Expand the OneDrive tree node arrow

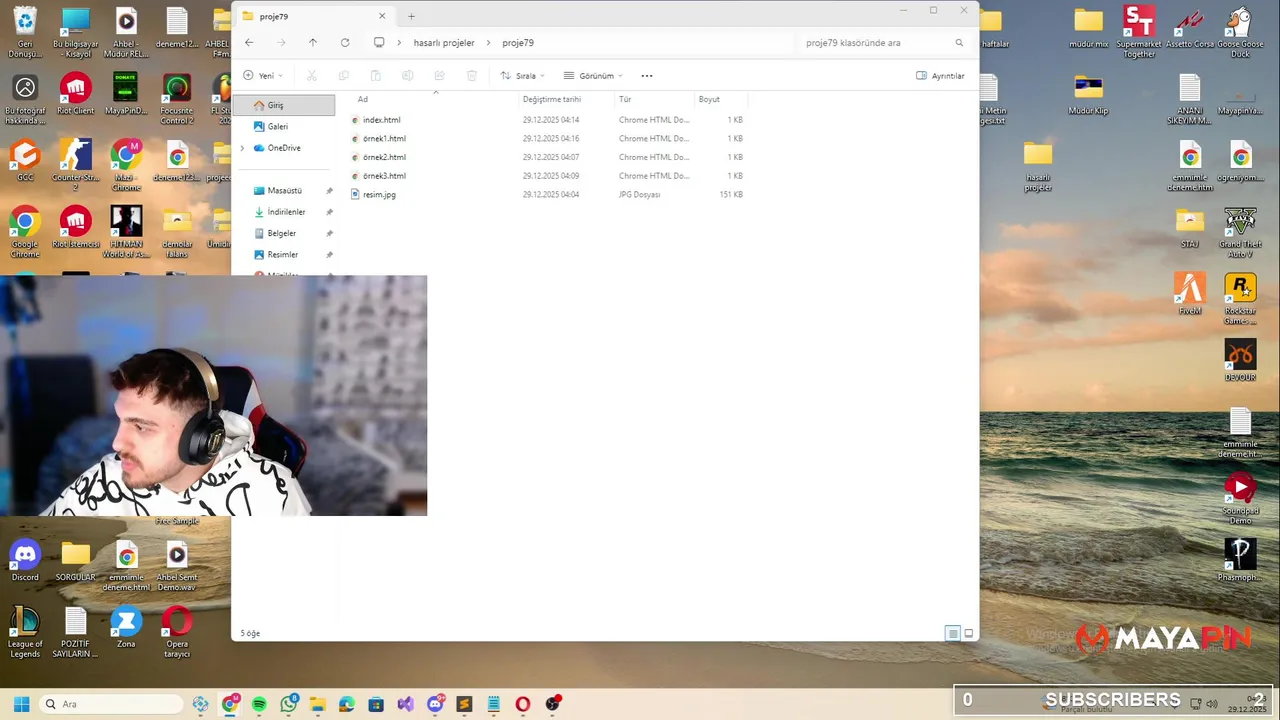coord(242,148)
